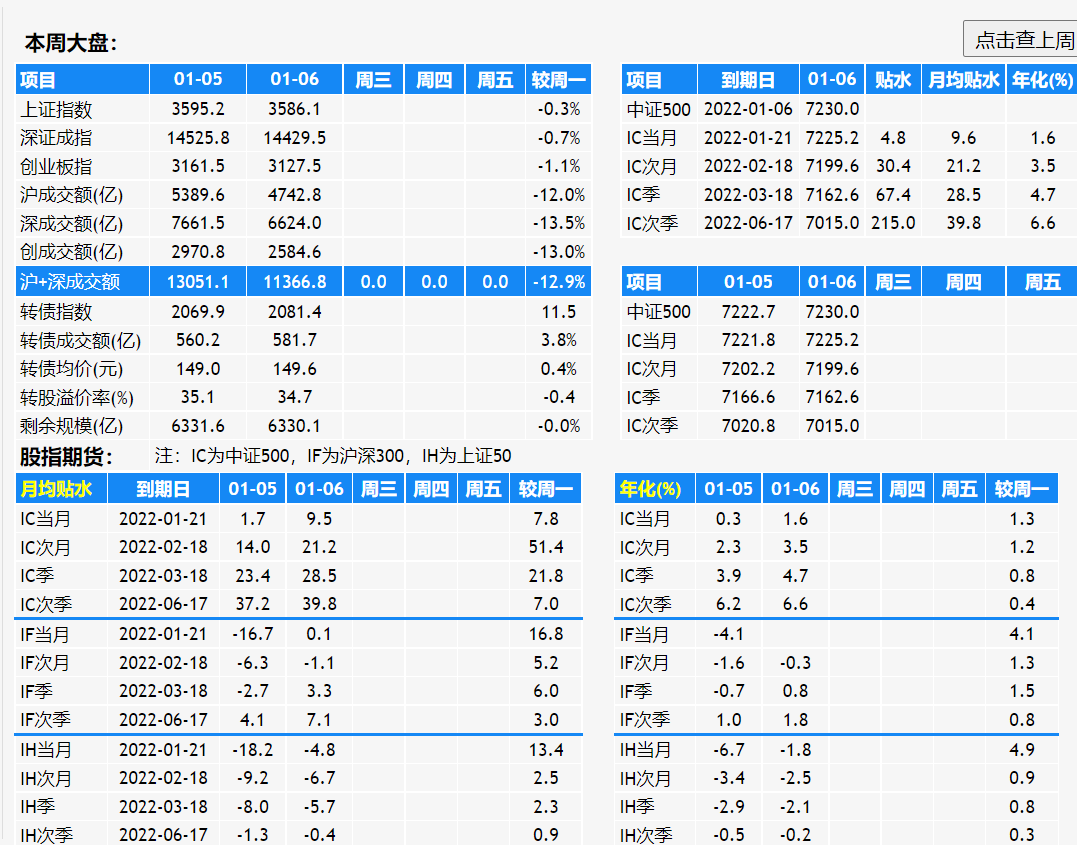Click 中证500 01-05 value 7222.7
Screen dimensions: 1077x845
point(748,312)
